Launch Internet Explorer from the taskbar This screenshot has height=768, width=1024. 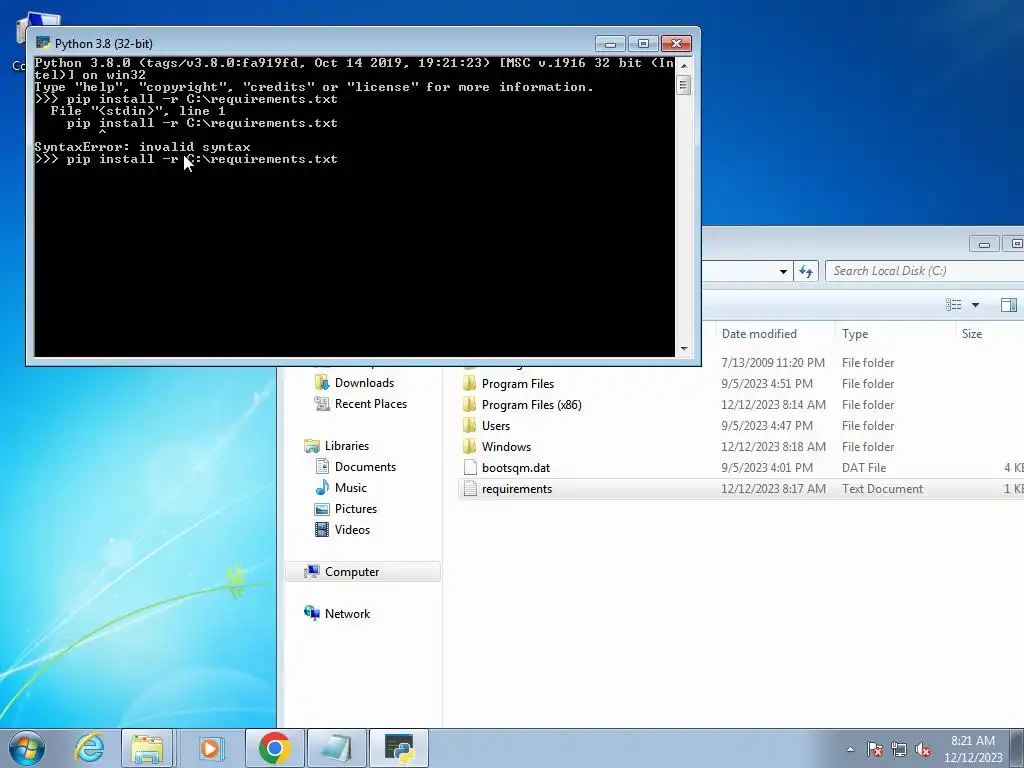point(89,748)
